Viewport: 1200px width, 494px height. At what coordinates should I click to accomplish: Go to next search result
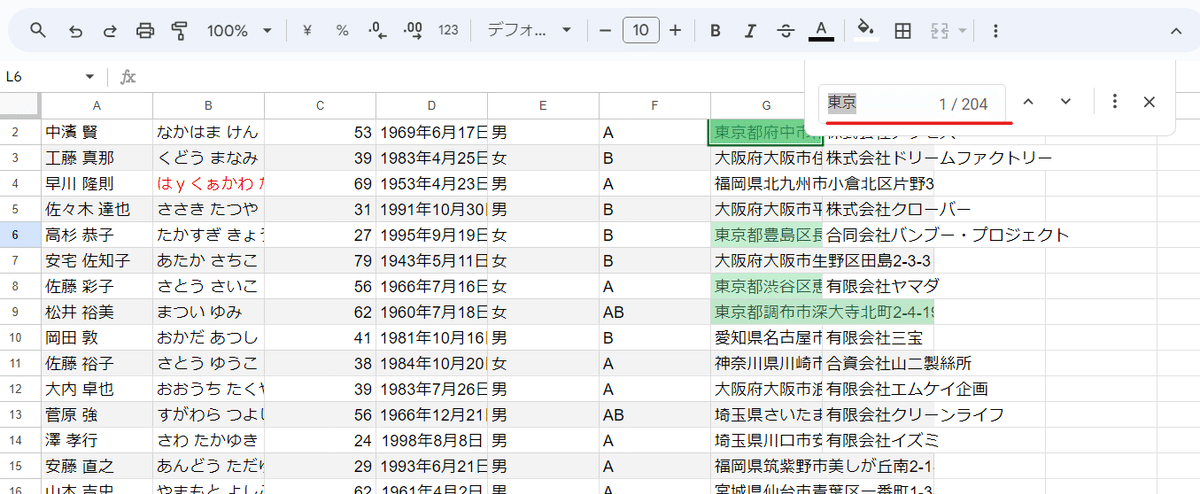coord(1065,102)
